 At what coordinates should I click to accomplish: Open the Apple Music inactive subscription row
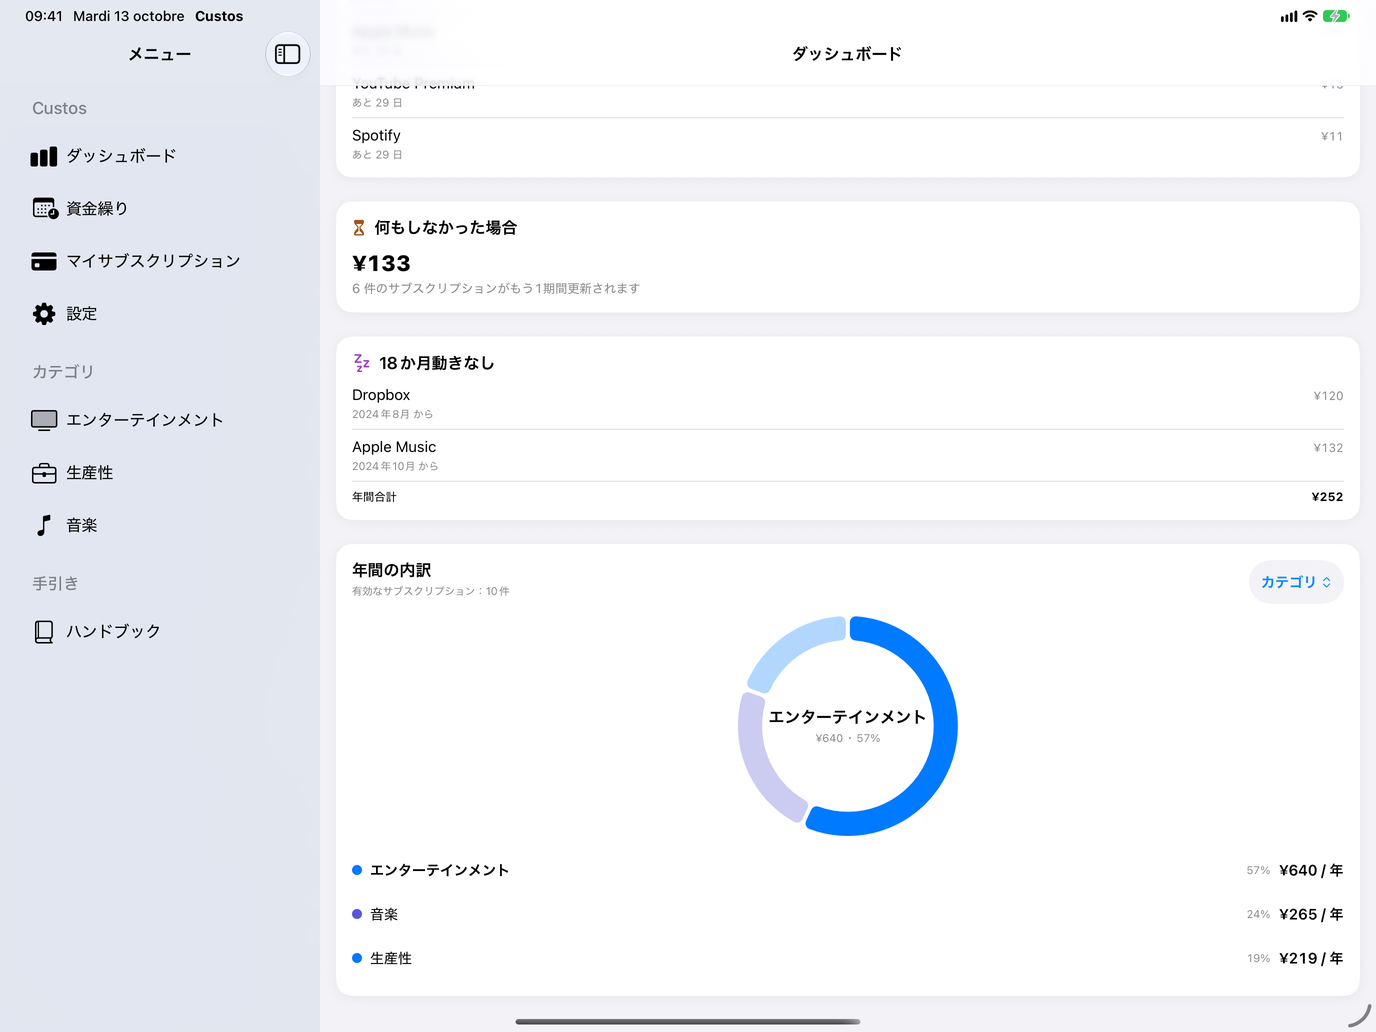click(848, 456)
